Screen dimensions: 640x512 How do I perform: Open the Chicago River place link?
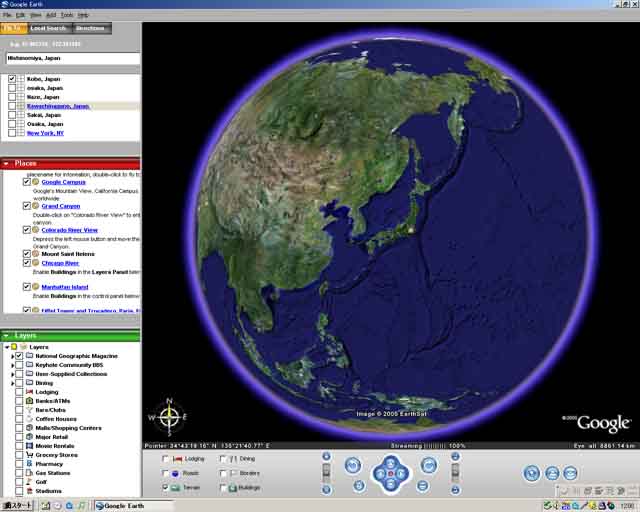point(60,263)
